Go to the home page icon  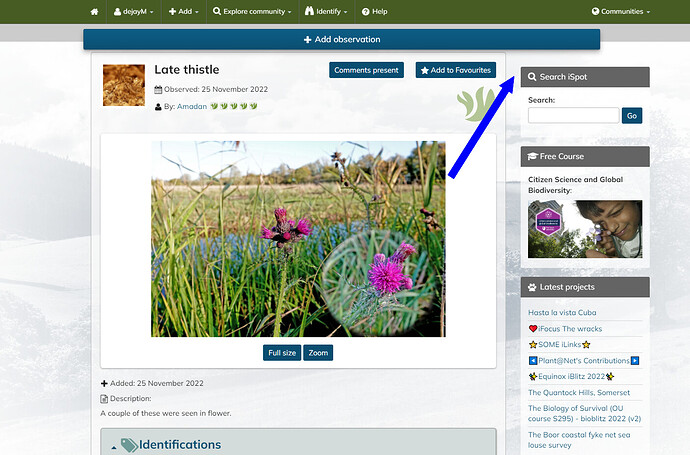coord(94,12)
